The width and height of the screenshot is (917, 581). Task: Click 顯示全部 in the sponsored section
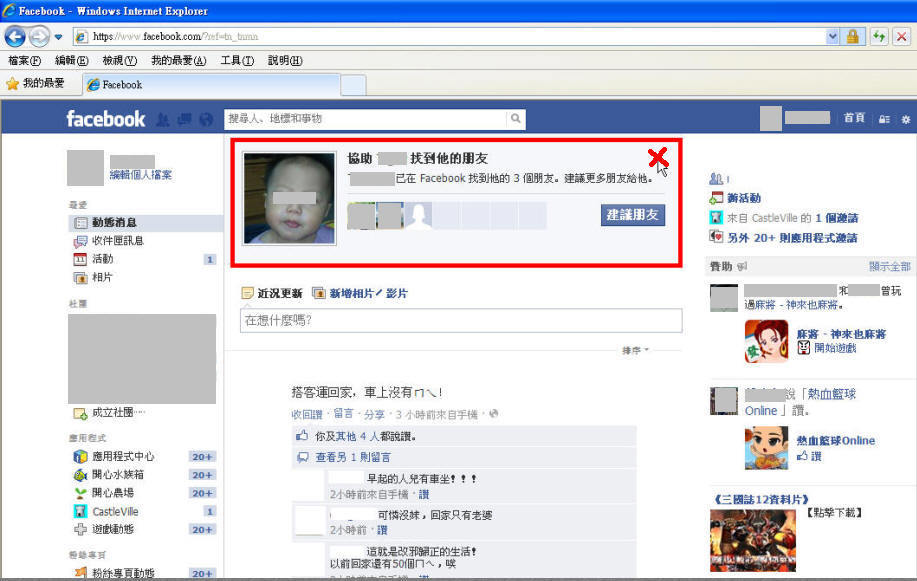[890, 267]
